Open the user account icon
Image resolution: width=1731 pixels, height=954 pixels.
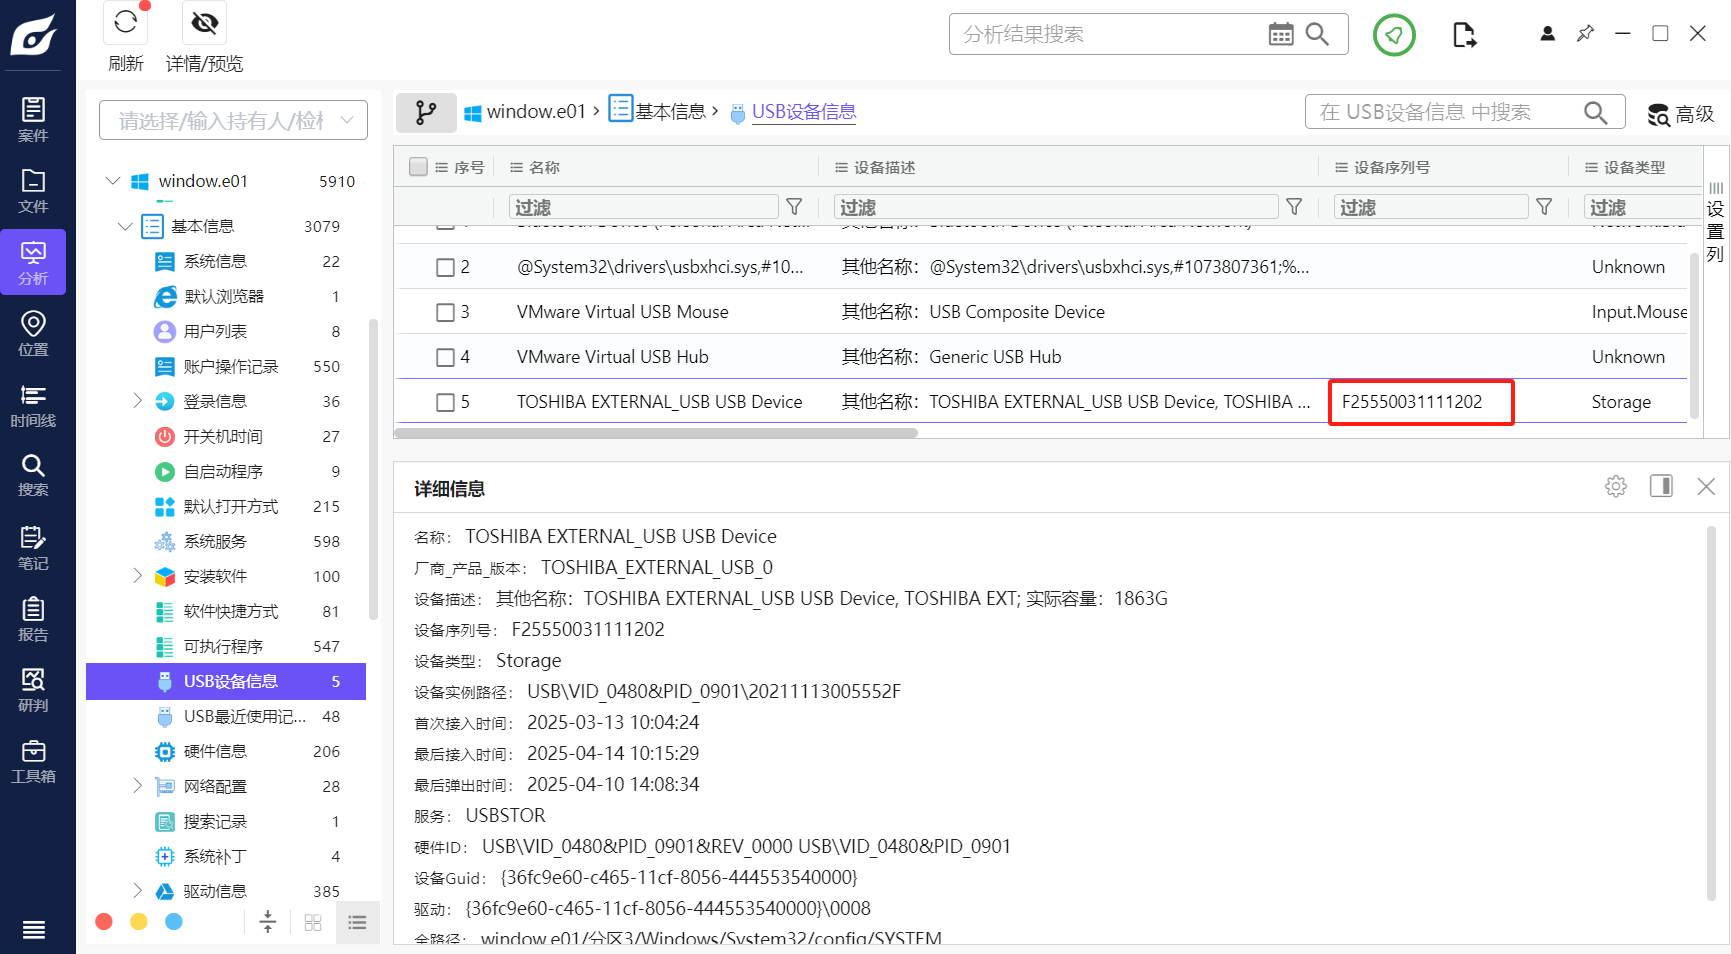(x=1548, y=33)
